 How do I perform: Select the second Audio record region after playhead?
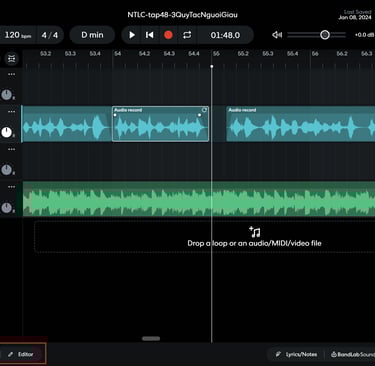coord(301,124)
